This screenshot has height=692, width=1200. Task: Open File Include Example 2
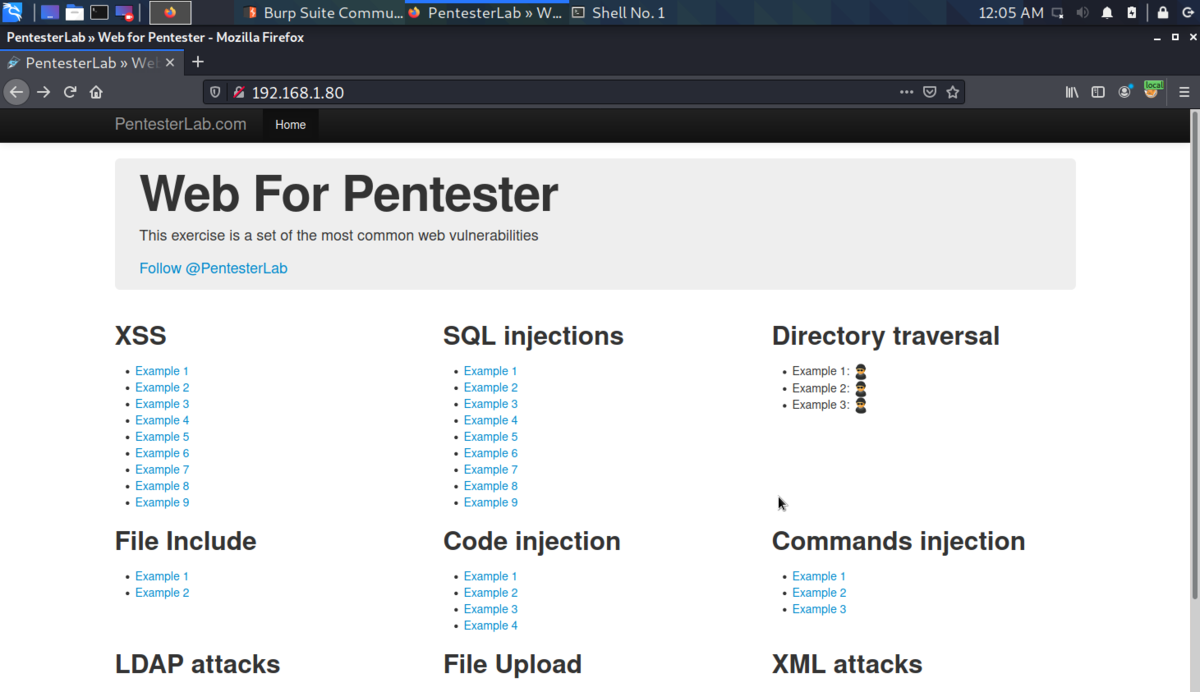162,593
